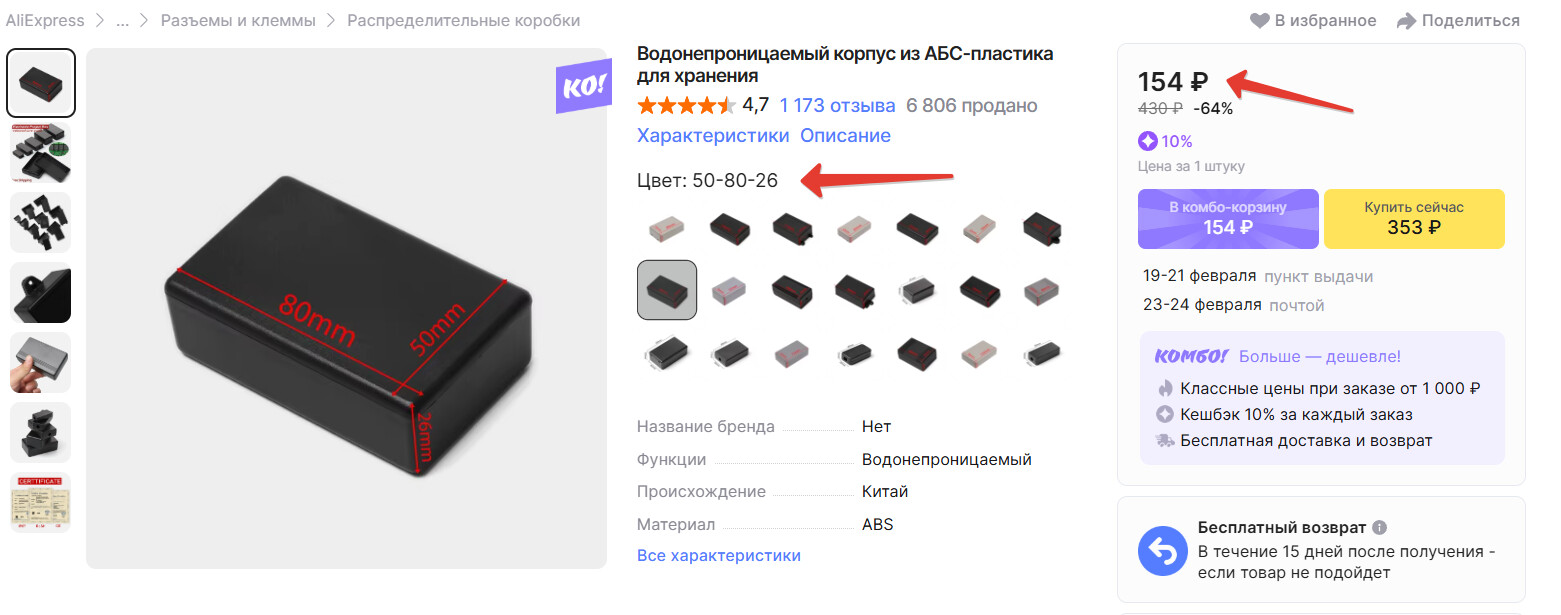1561x615 pixels.
Task: Click the Купить сейчас button
Action: [1414, 218]
